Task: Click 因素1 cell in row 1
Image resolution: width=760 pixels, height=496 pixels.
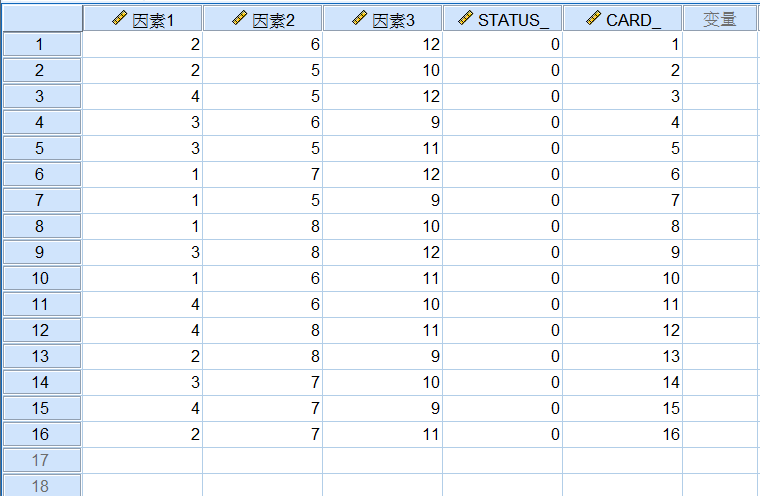Action: click(142, 45)
